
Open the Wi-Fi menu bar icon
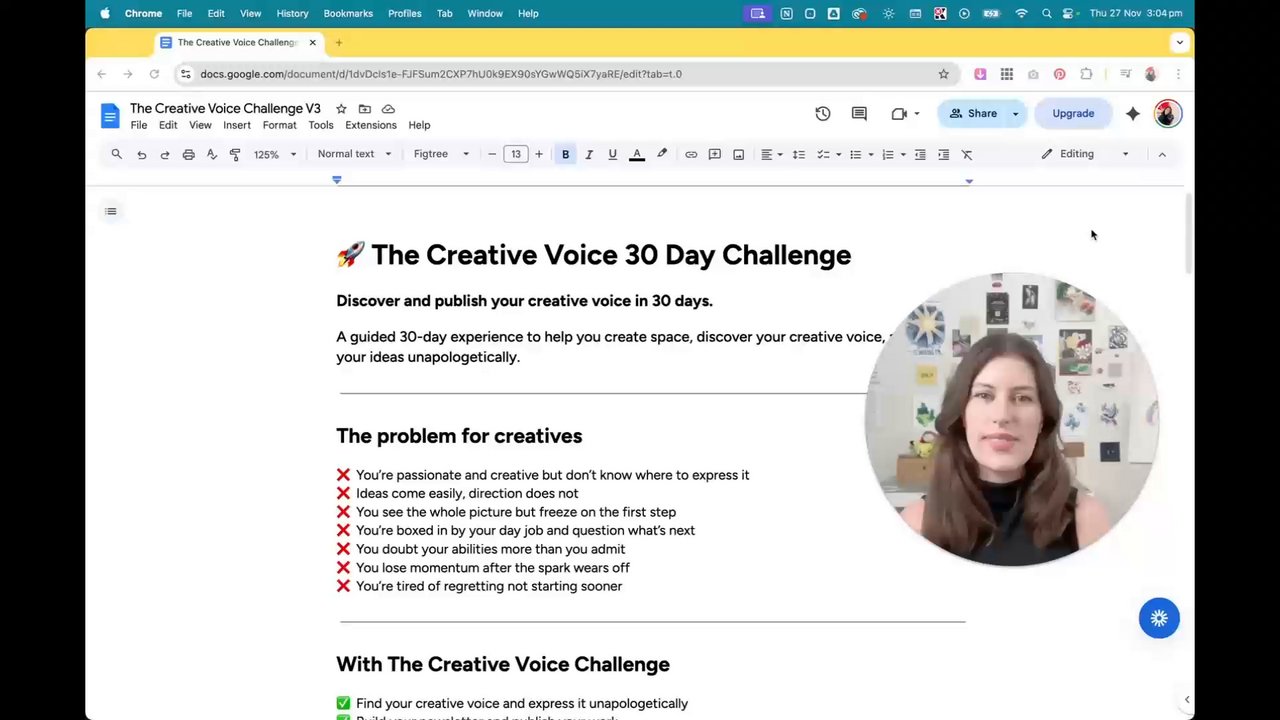[1021, 14]
